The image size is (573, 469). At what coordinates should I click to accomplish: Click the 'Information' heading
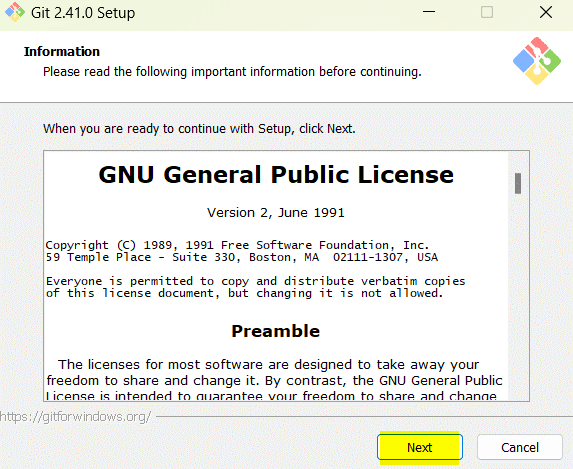tap(62, 52)
